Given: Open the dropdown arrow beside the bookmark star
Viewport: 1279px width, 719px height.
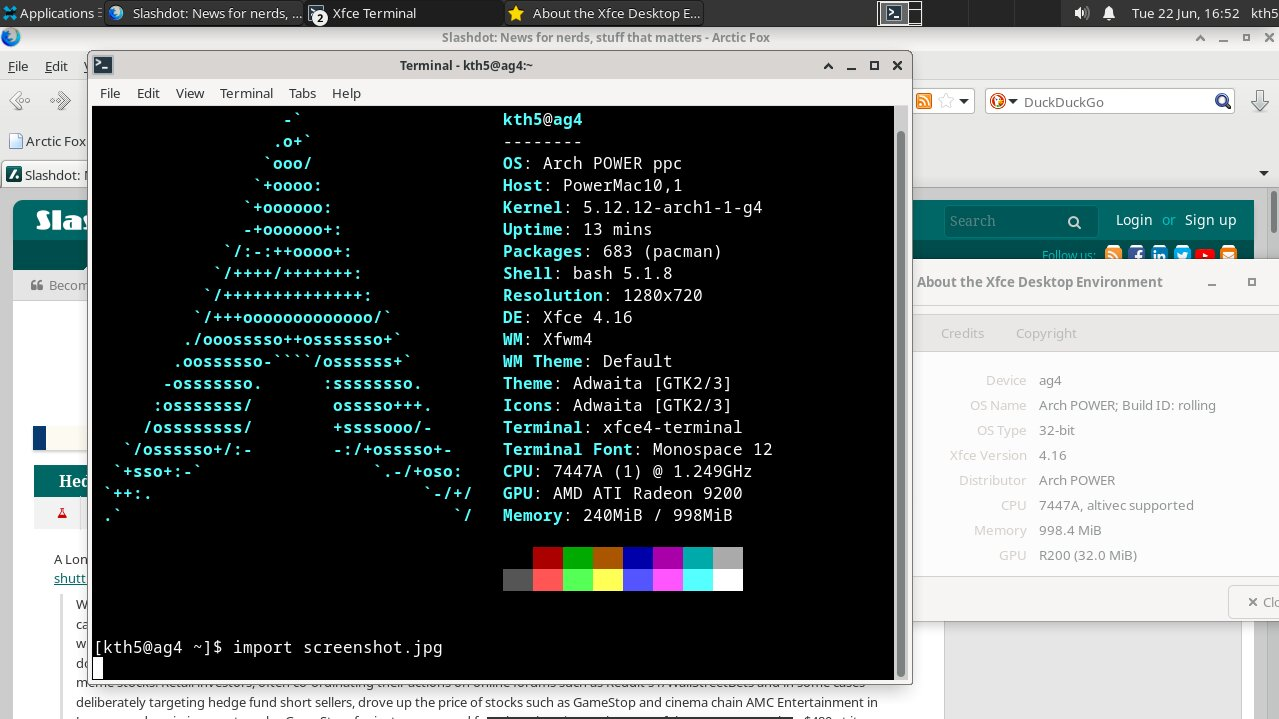Looking at the screenshot, I should 965,101.
